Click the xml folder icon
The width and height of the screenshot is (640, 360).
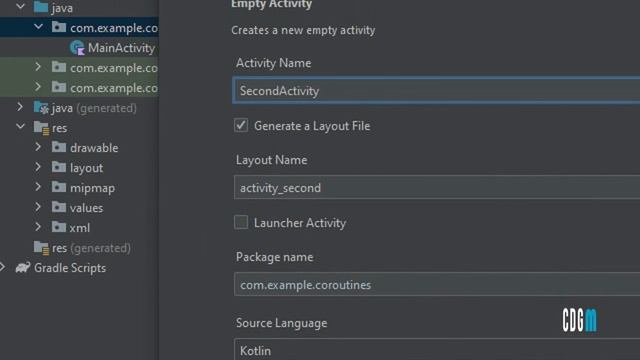pyautogui.click(x=59, y=227)
